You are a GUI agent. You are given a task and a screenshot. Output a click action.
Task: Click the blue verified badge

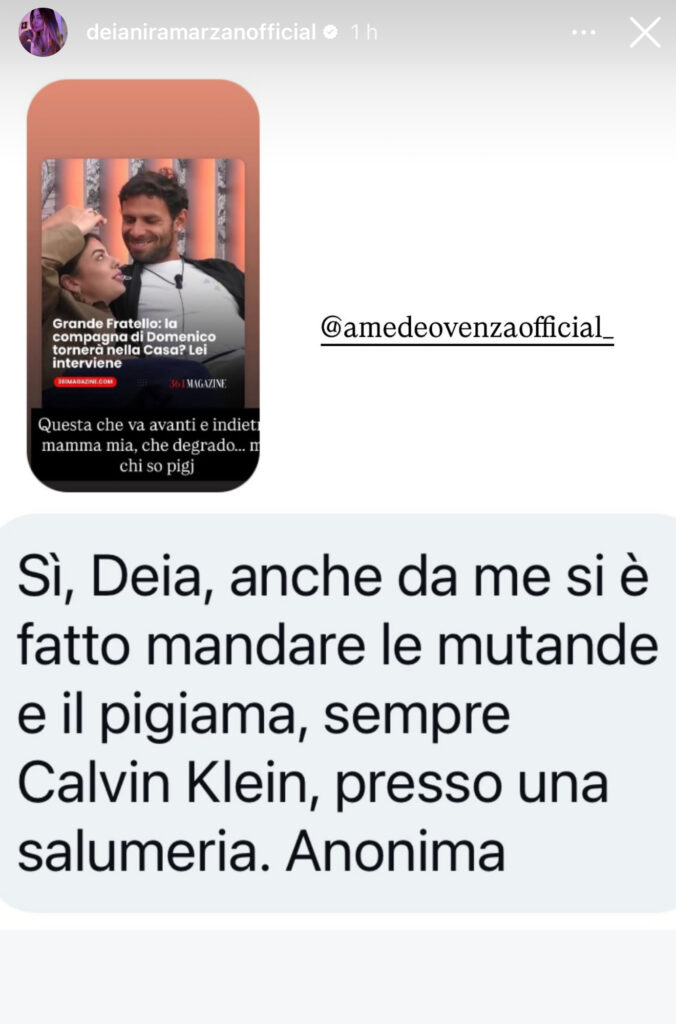point(331,31)
